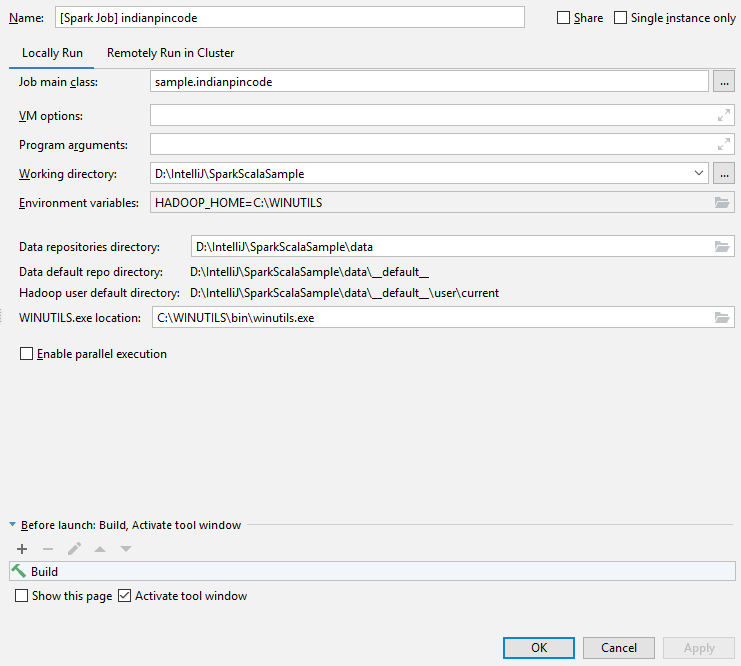
Task: Open the Working directory dropdown
Action: coord(698,174)
